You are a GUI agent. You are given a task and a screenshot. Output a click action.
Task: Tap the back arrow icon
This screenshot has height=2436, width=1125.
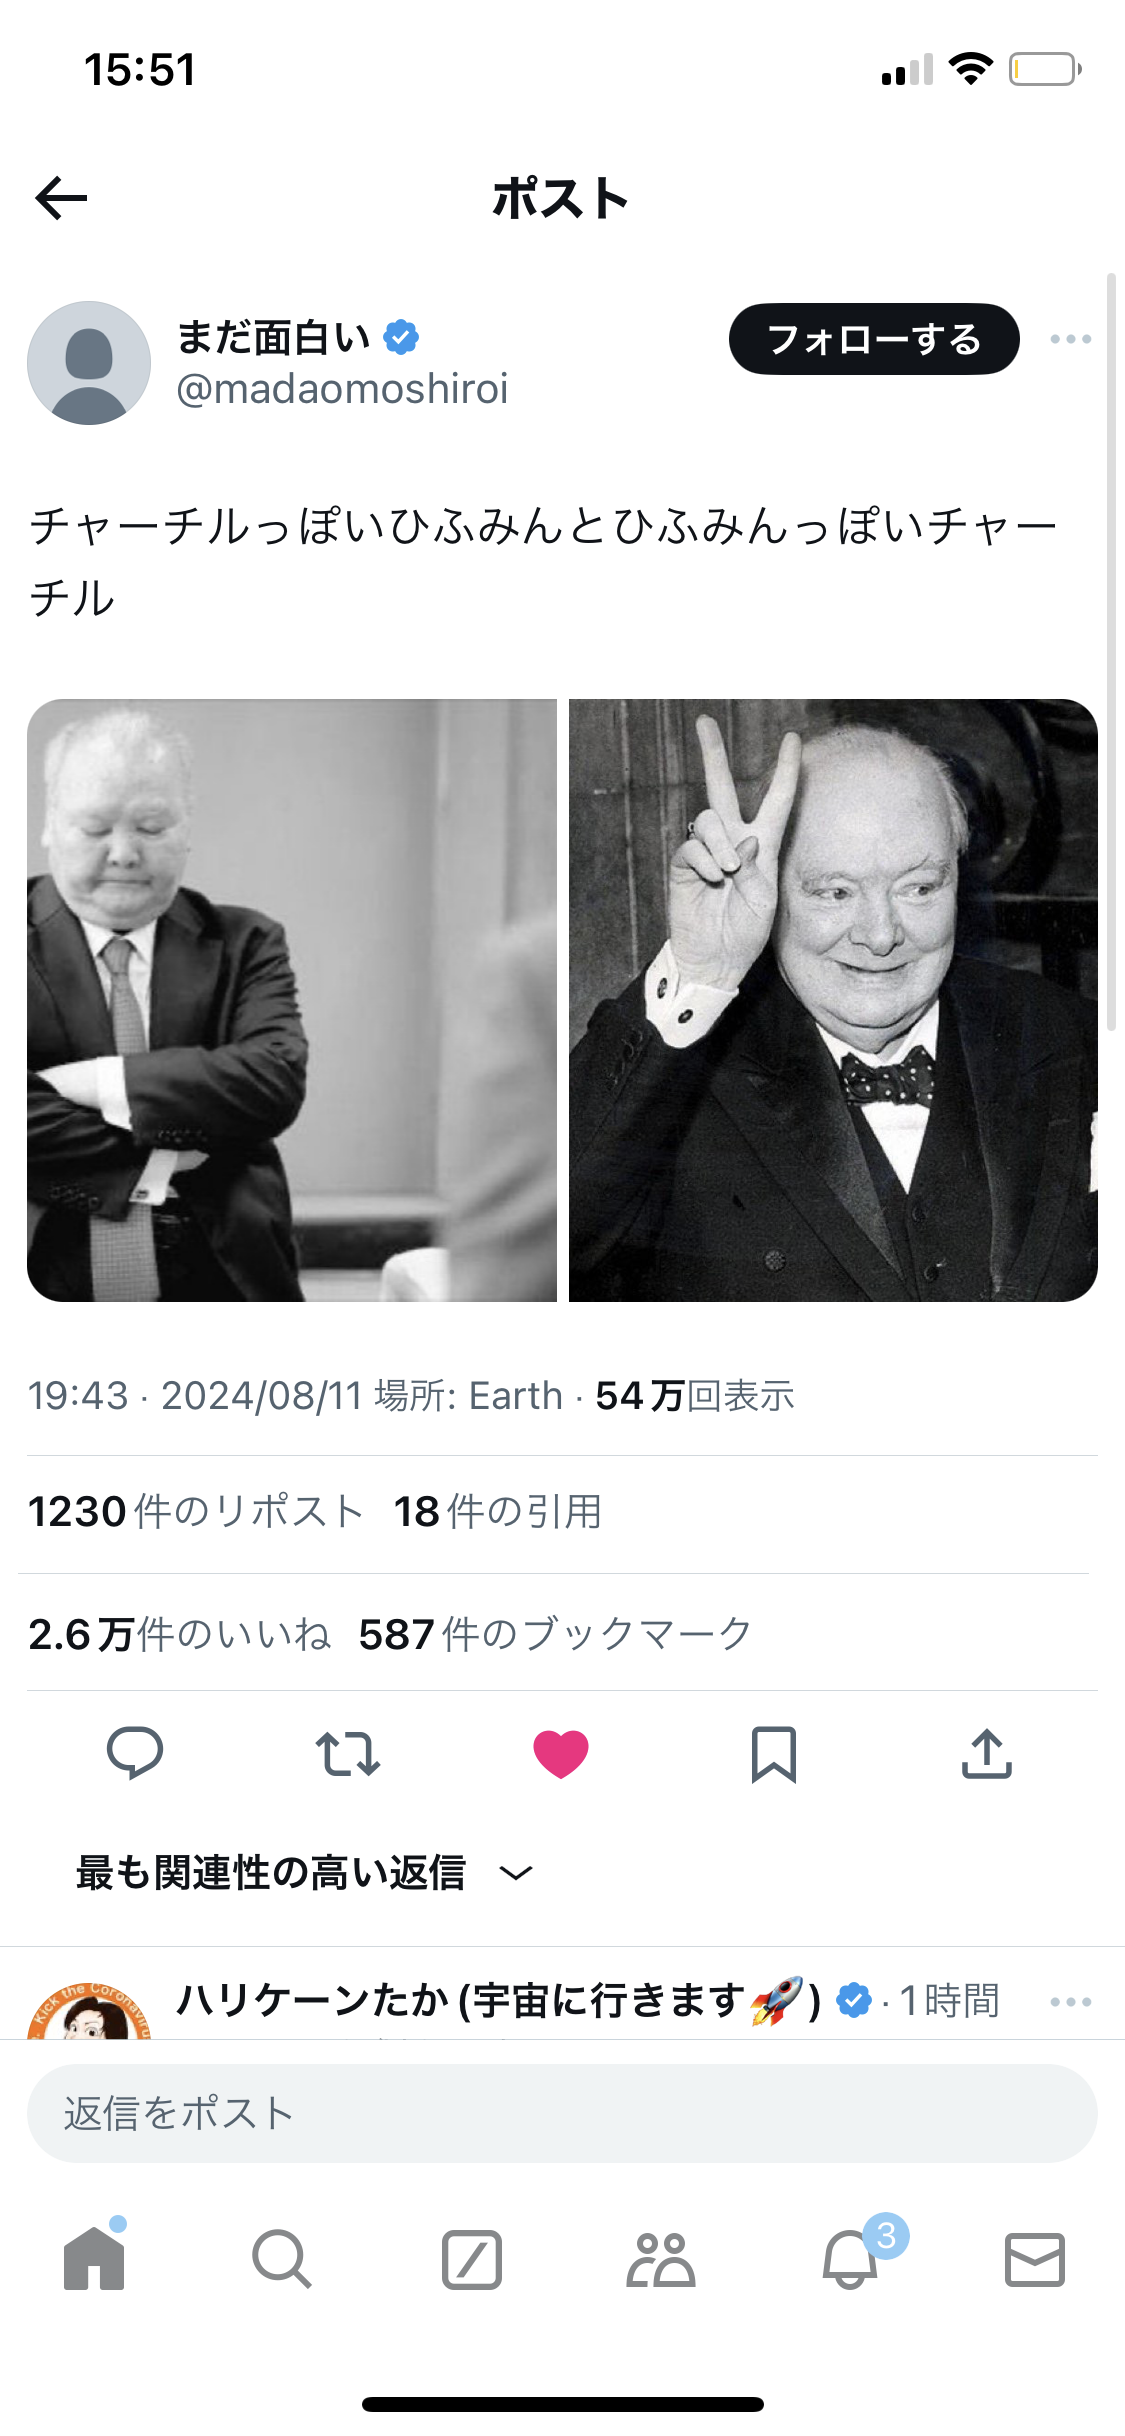61,198
